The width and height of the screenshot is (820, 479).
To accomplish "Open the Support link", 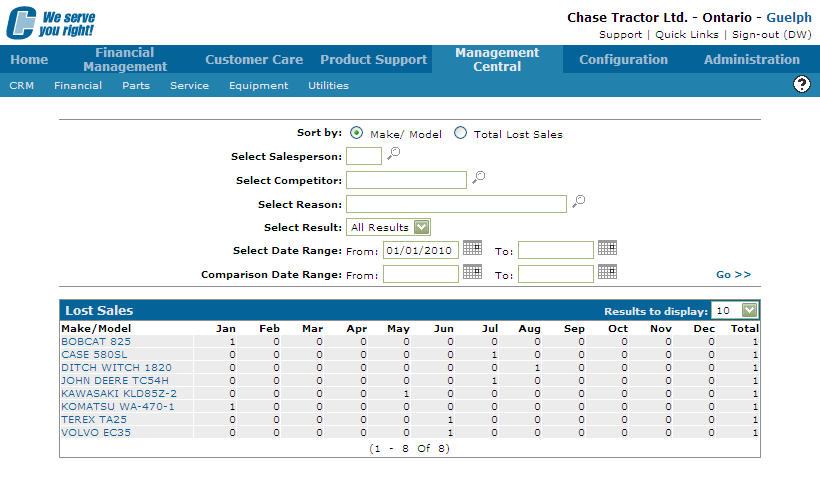I will [620, 35].
